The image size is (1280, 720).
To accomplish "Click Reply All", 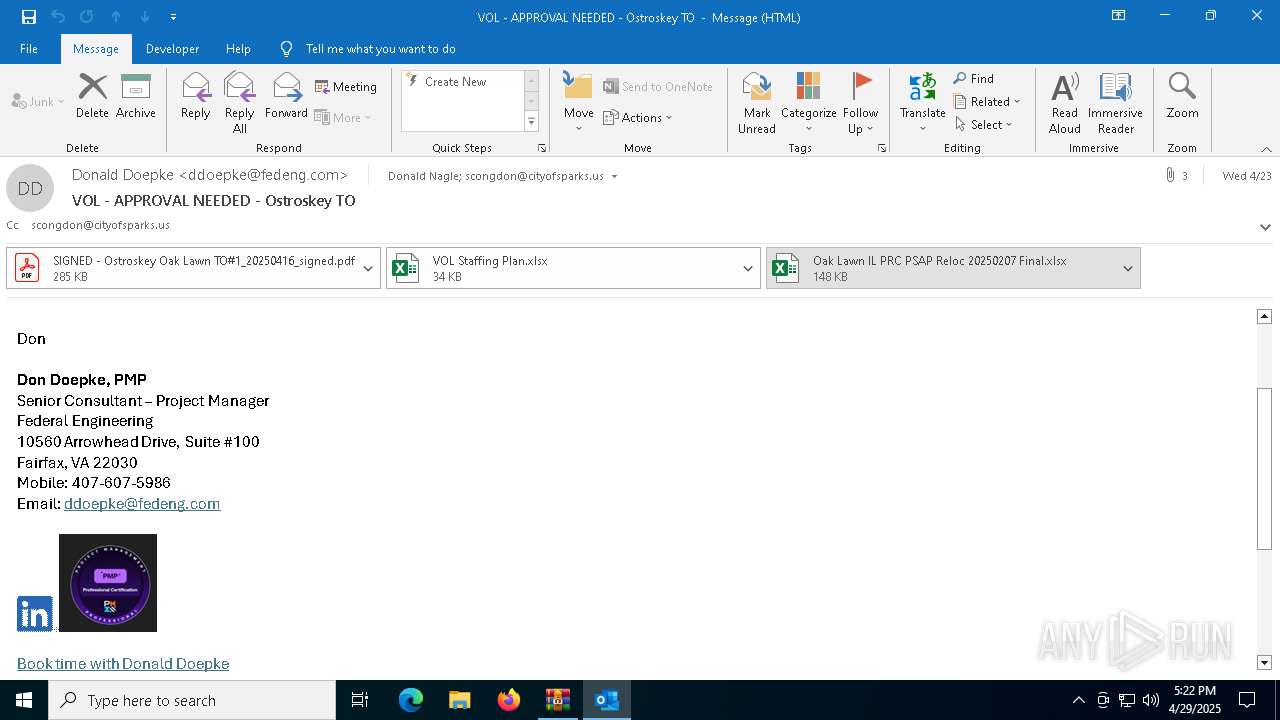I will (240, 103).
